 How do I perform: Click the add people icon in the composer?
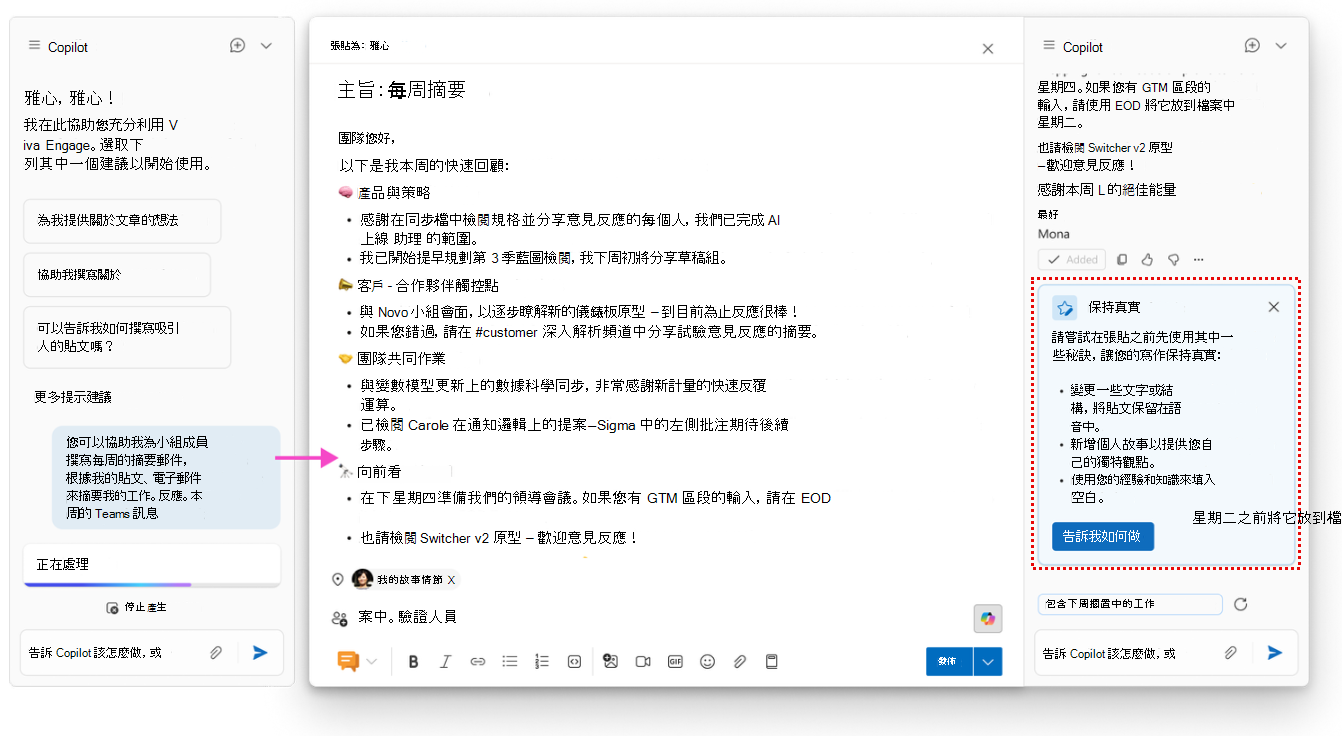pyautogui.click(x=339, y=618)
